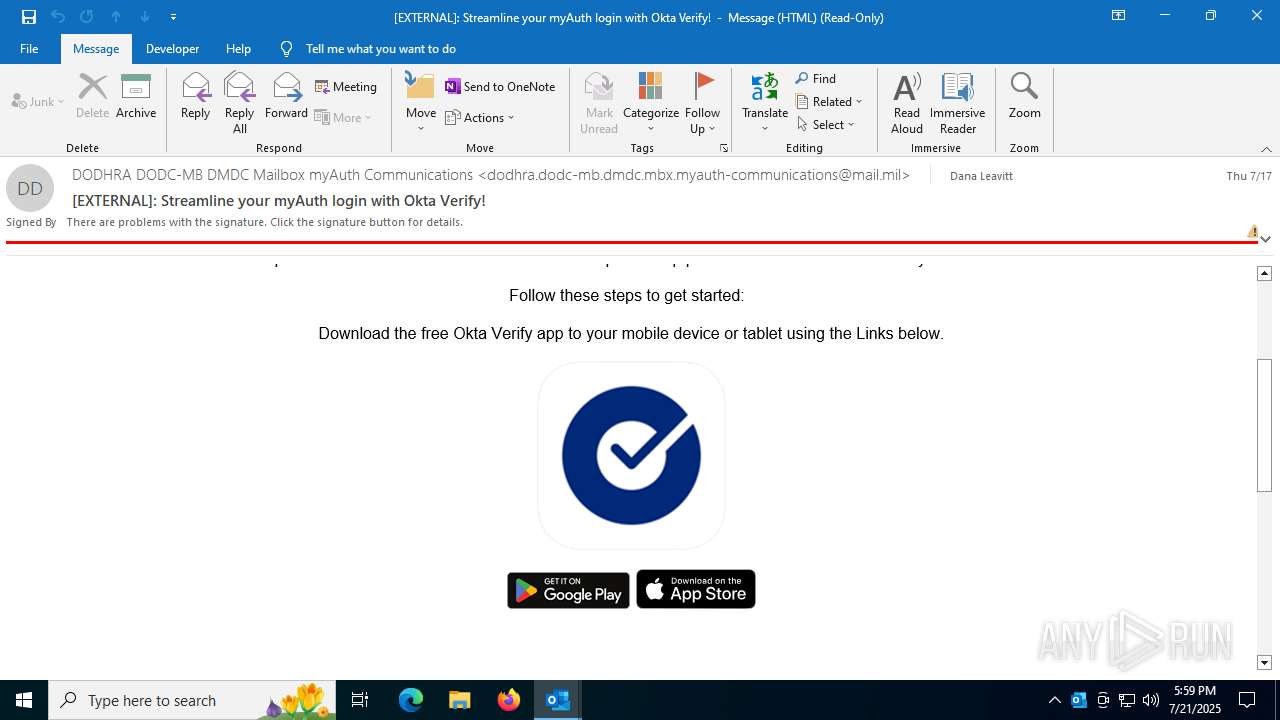The width and height of the screenshot is (1280, 720).
Task: Open the Follow Up flag menu
Action: click(703, 103)
